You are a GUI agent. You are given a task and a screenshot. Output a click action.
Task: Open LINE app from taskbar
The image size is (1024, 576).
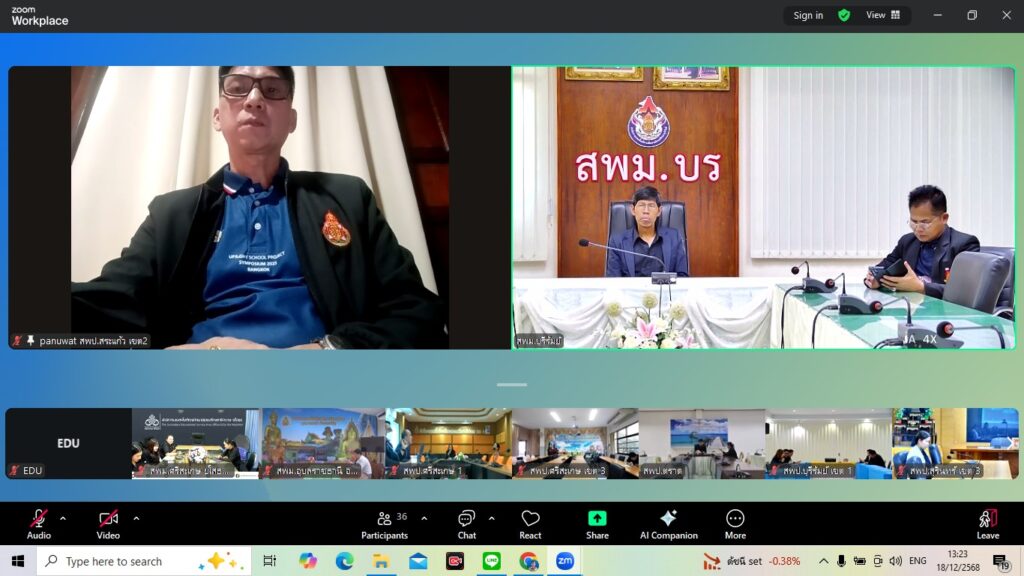(x=492, y=561)
